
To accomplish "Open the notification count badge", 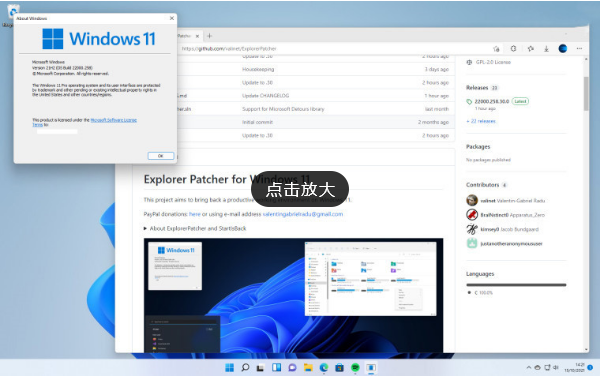I will coord(590,367).
